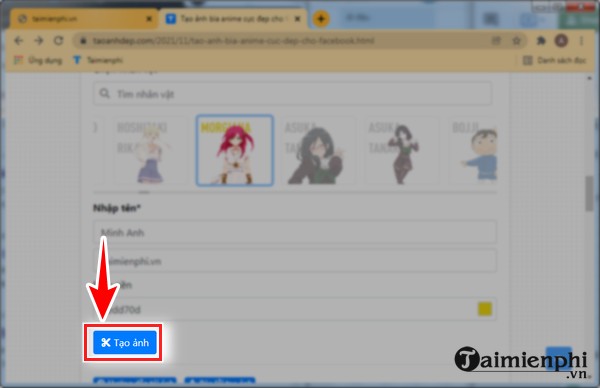This screenshot has width=600, height=388.
Task: Click the address bar URL
Action: tap(233, 41)
